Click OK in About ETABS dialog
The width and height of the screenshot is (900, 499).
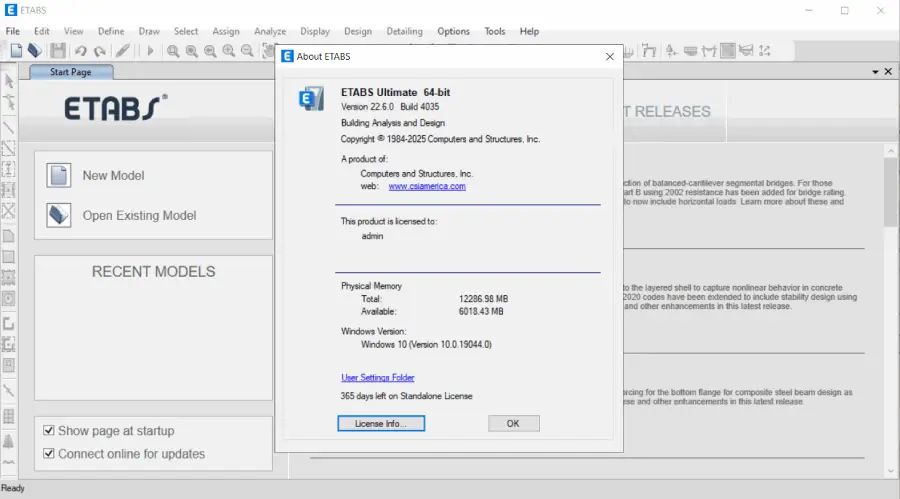[513, 423]
